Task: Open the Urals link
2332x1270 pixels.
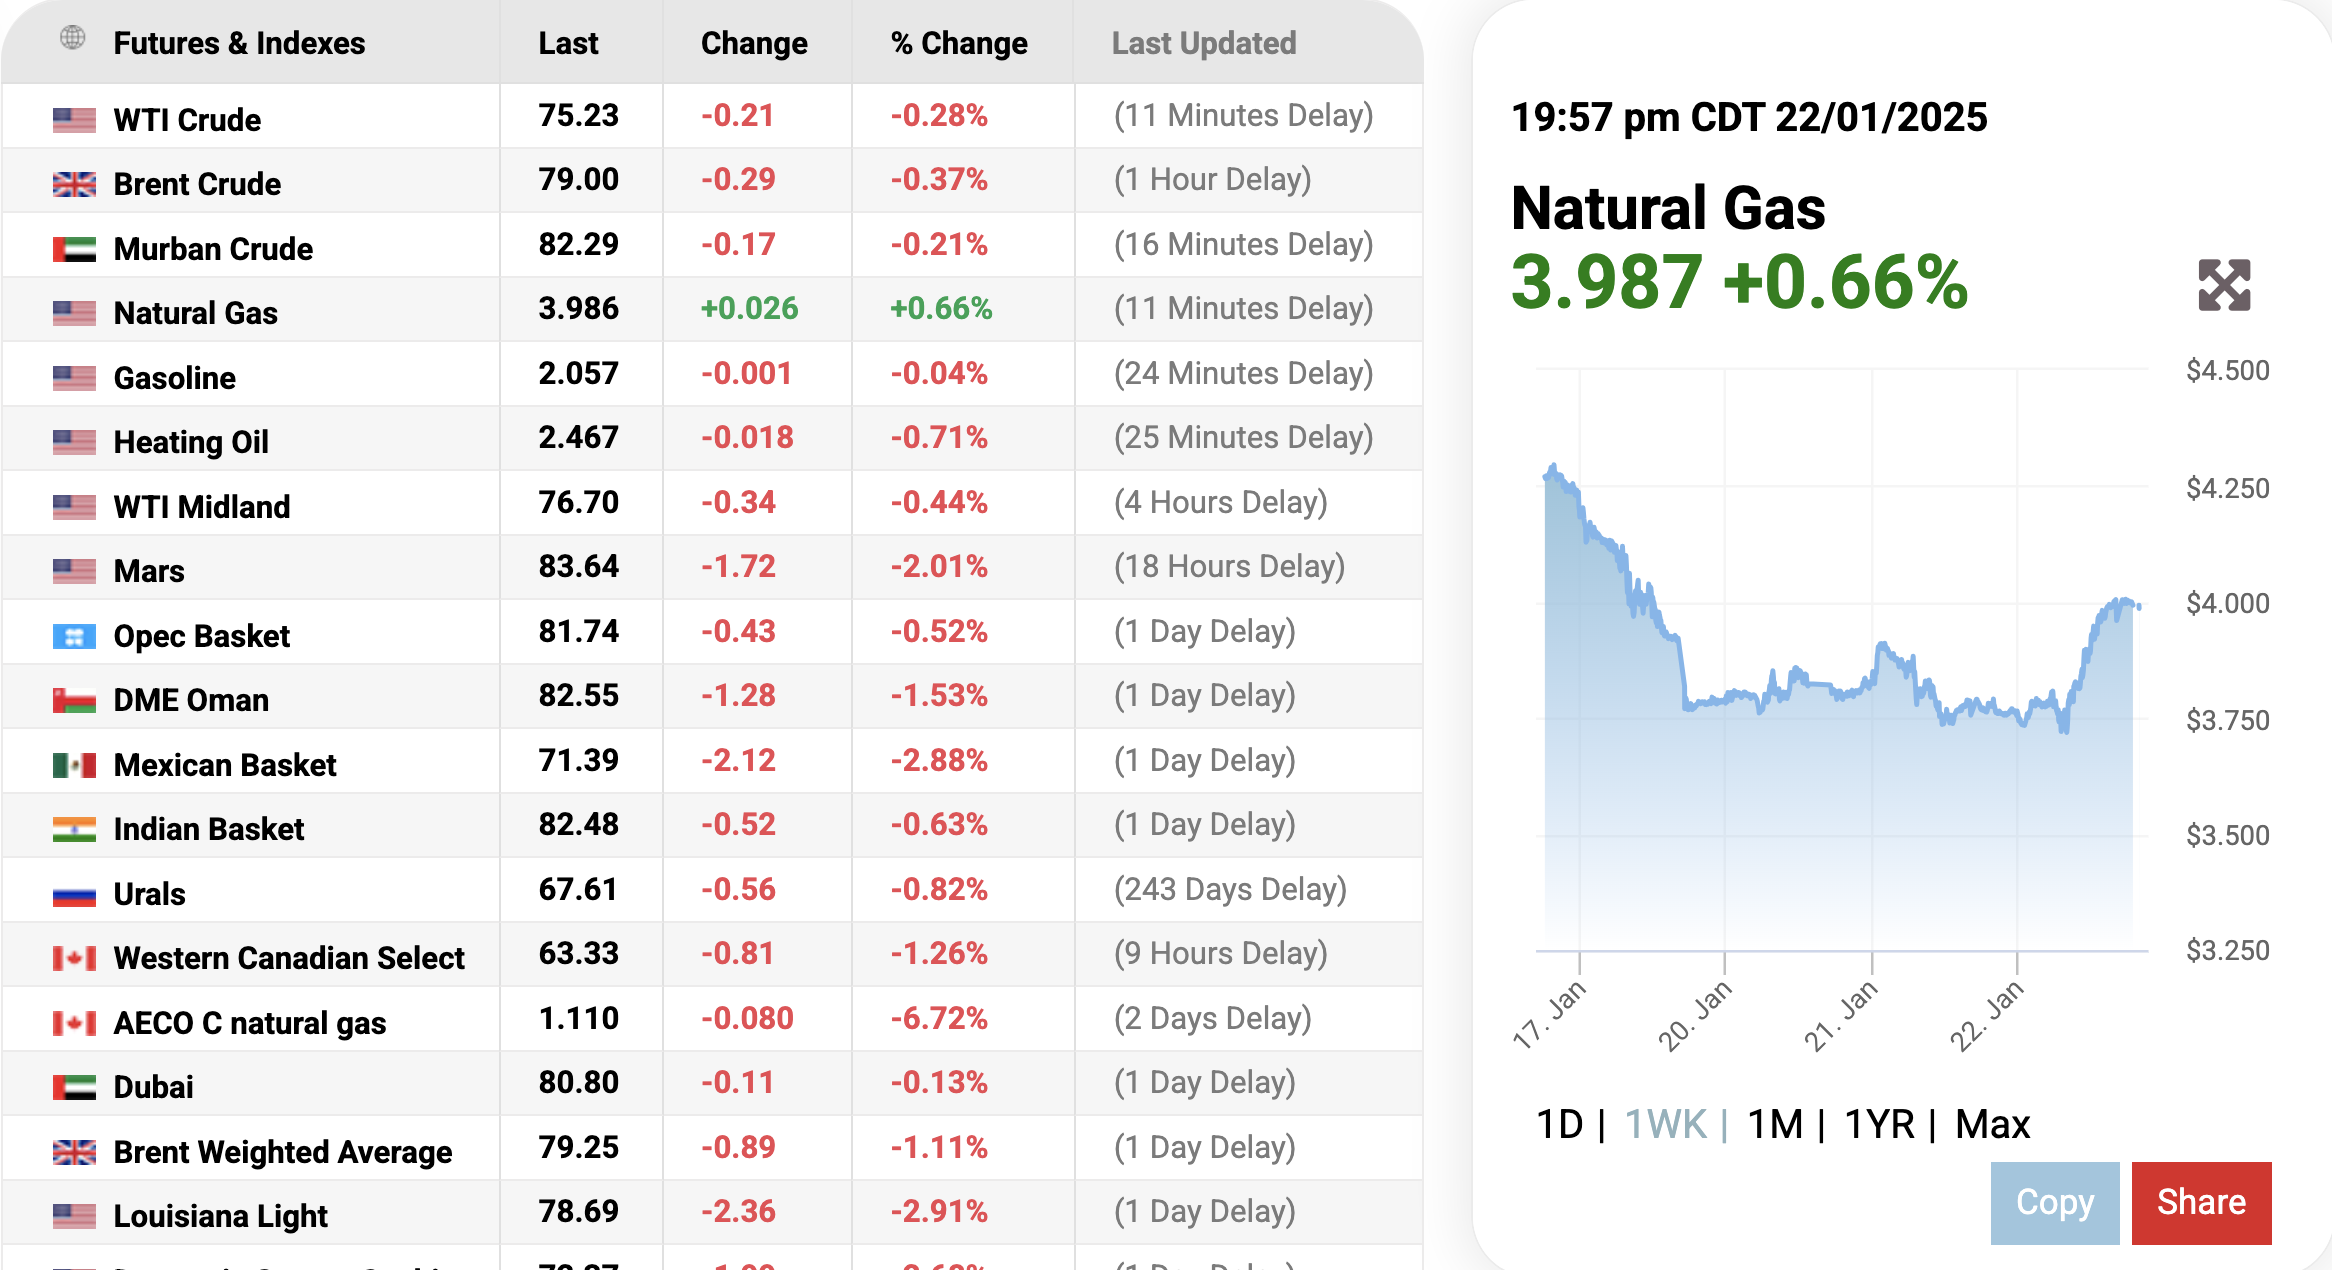Action: tap(150, 894)
